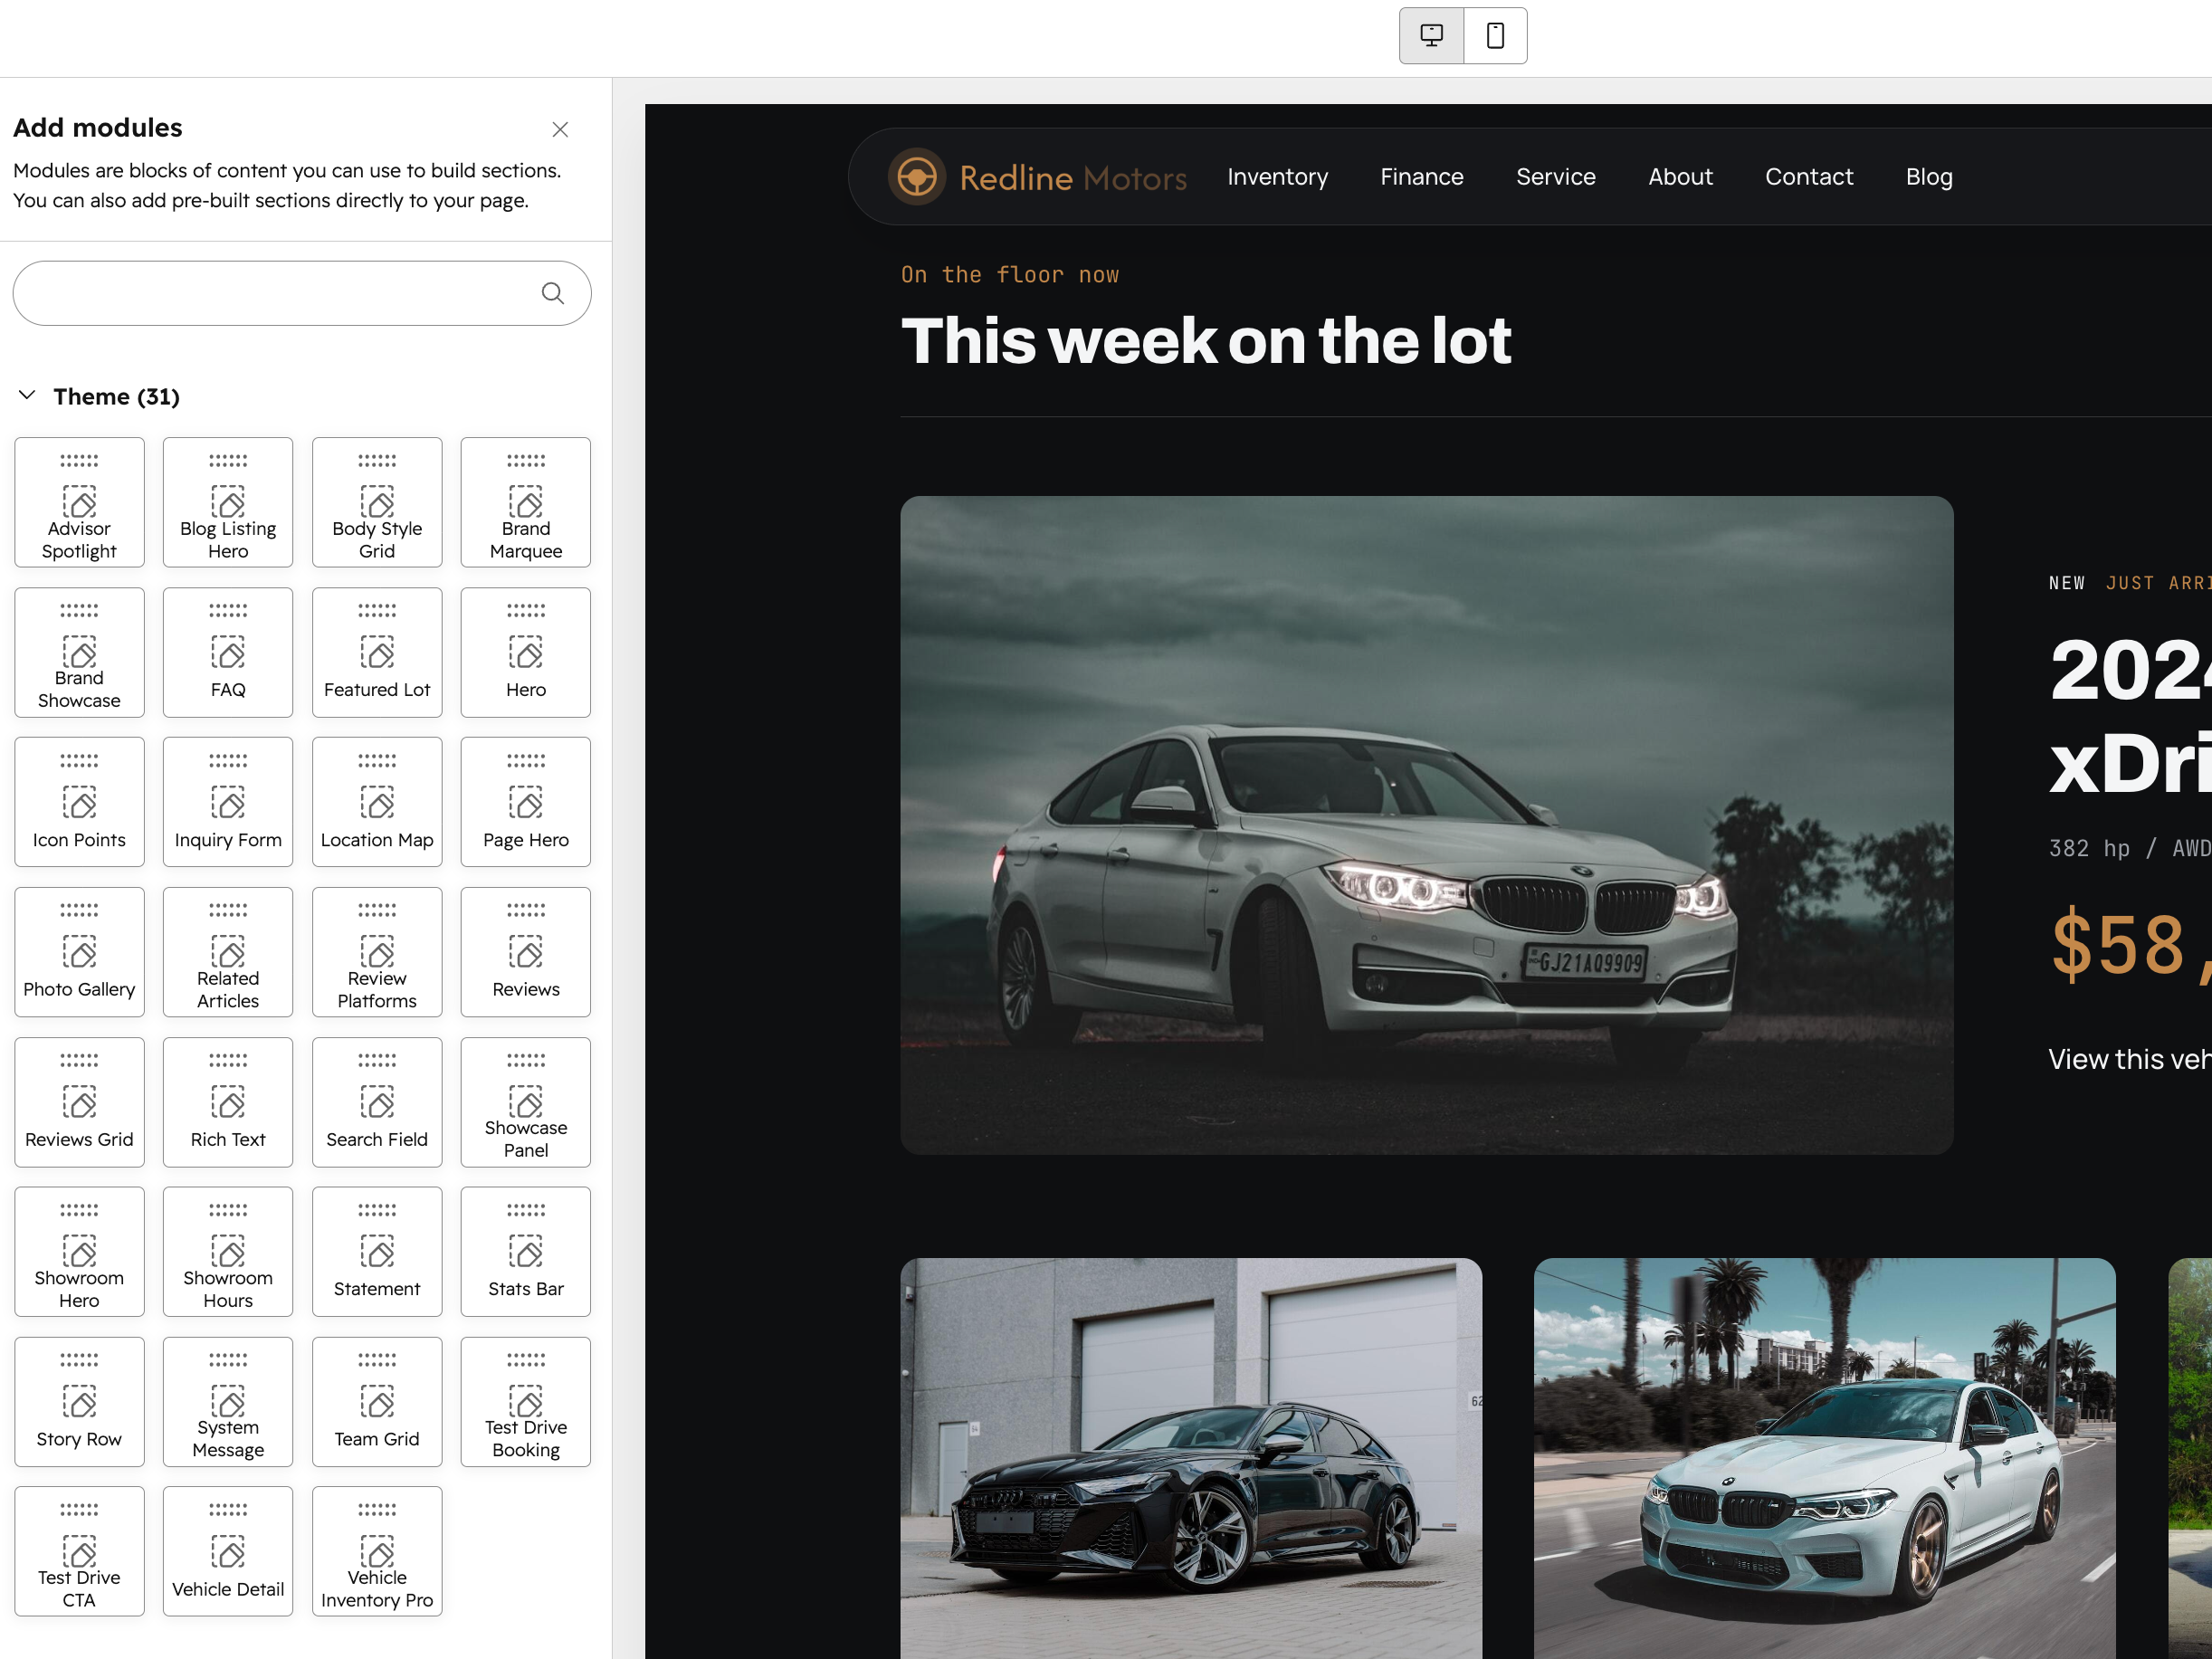Open the Service nav menu item

[1555, 177]
